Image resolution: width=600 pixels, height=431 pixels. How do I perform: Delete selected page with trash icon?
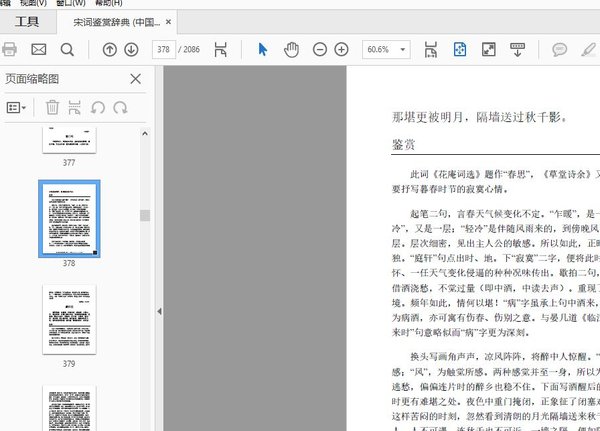[52, 107]
